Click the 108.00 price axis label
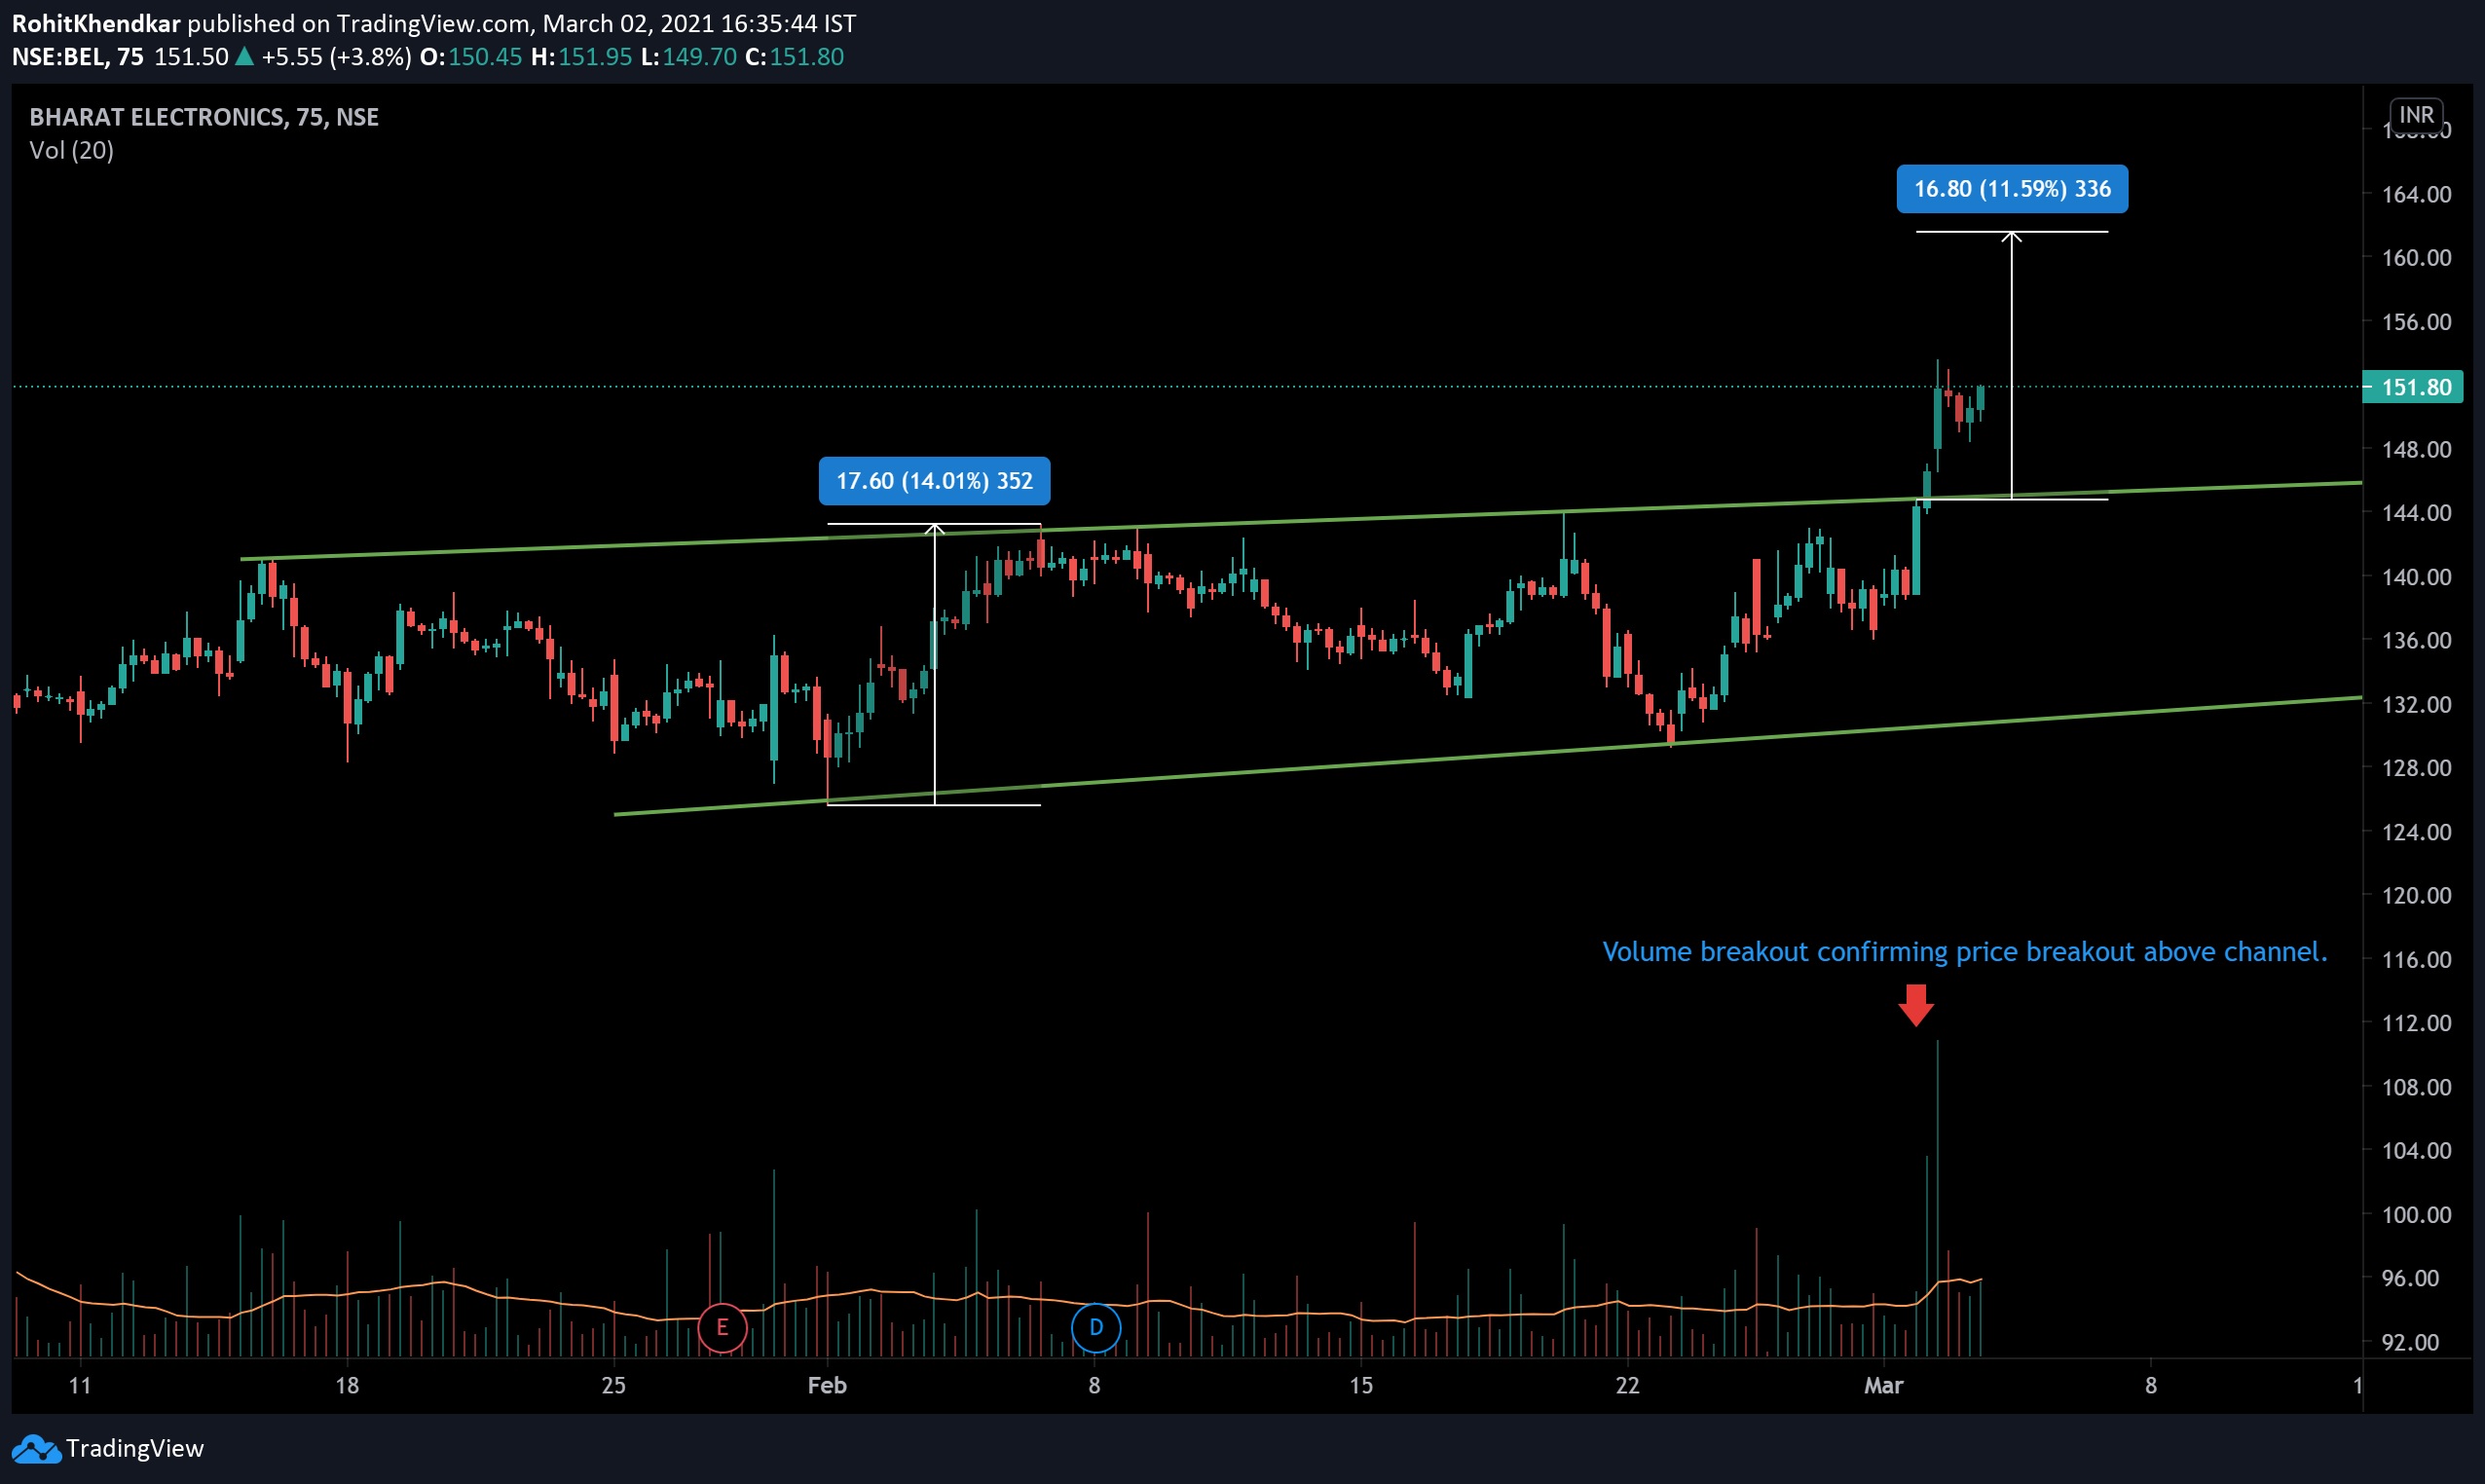Image resolution: width=2485 pixels, height=1484 pixels. click(2416, 1087)
